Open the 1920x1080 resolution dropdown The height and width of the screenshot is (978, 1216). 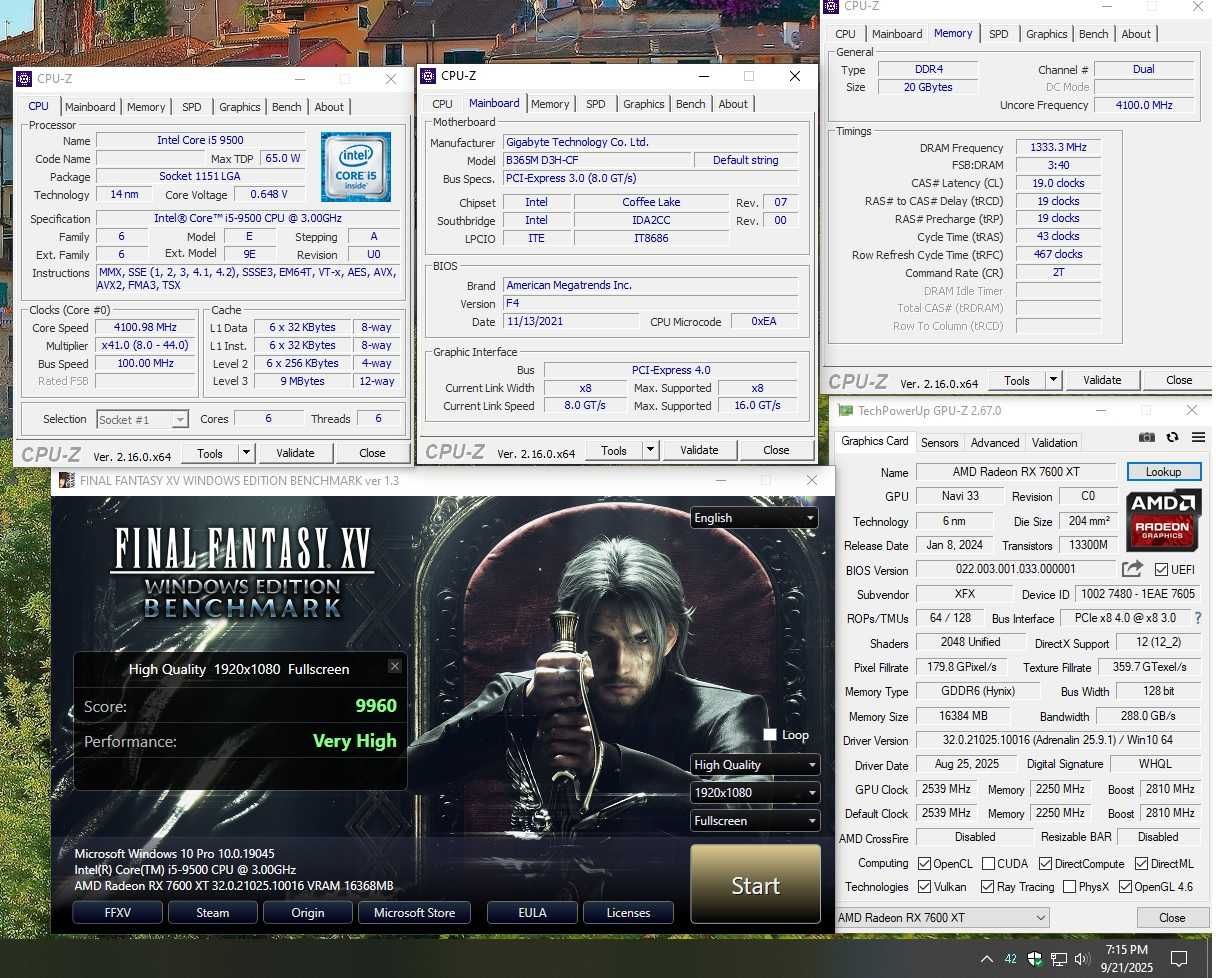click(x=754, y=792)
